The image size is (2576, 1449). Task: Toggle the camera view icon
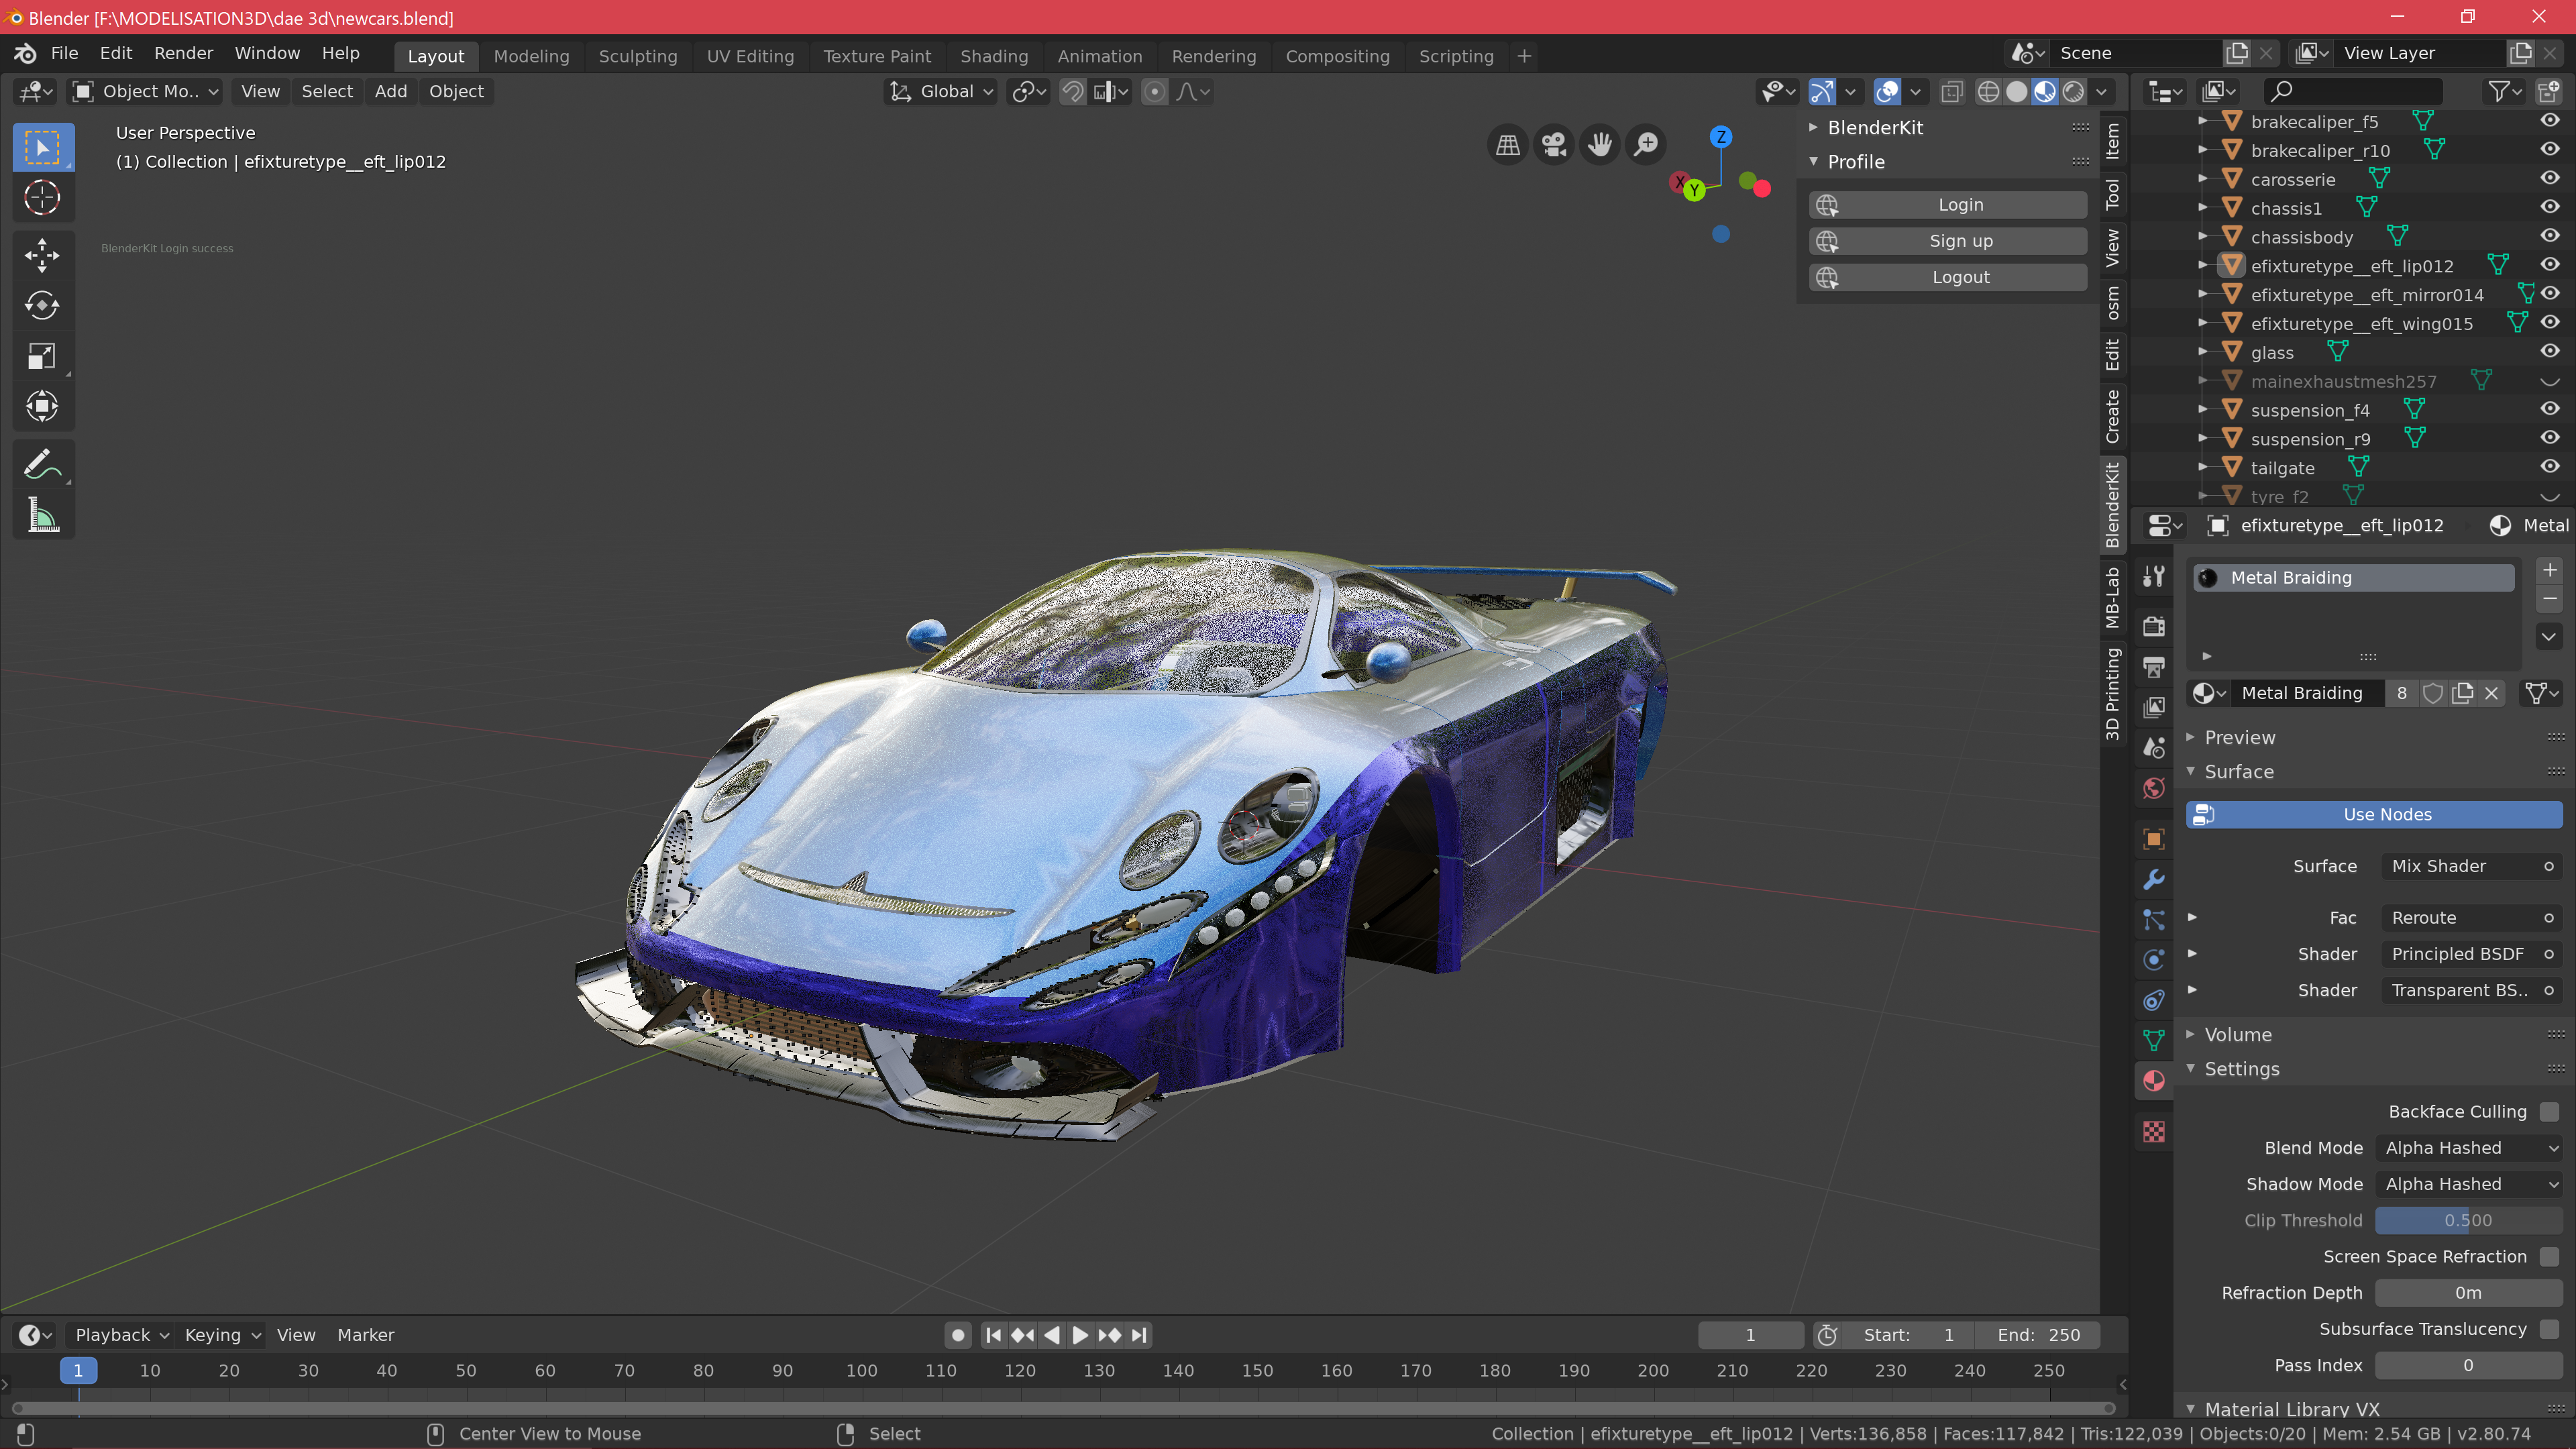1553,145
